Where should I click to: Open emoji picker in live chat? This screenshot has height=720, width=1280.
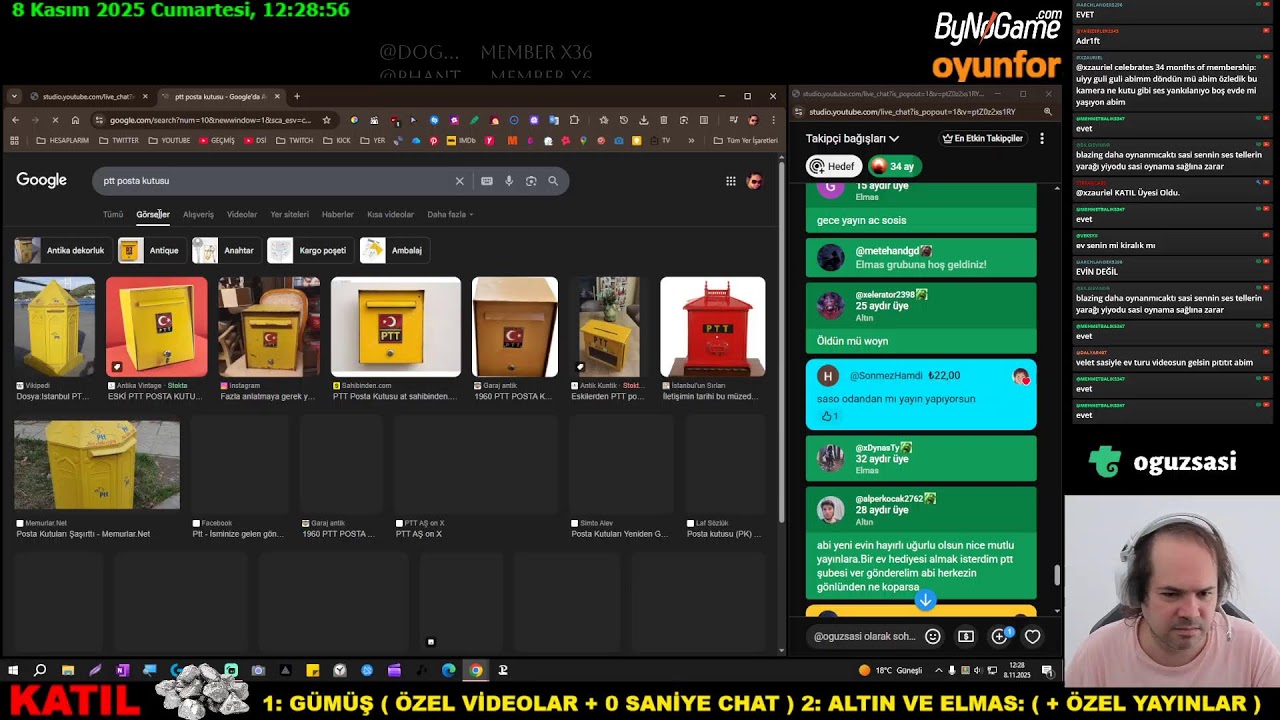pos(933,636)
